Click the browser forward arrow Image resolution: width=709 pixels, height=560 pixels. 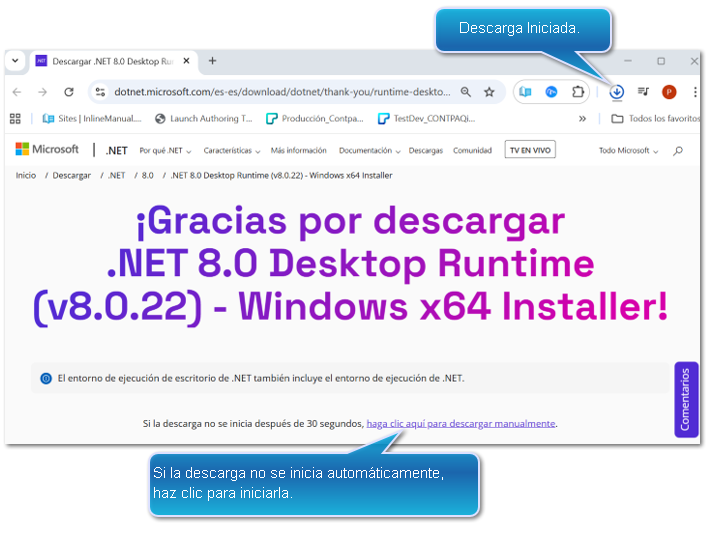click(43, 92)
